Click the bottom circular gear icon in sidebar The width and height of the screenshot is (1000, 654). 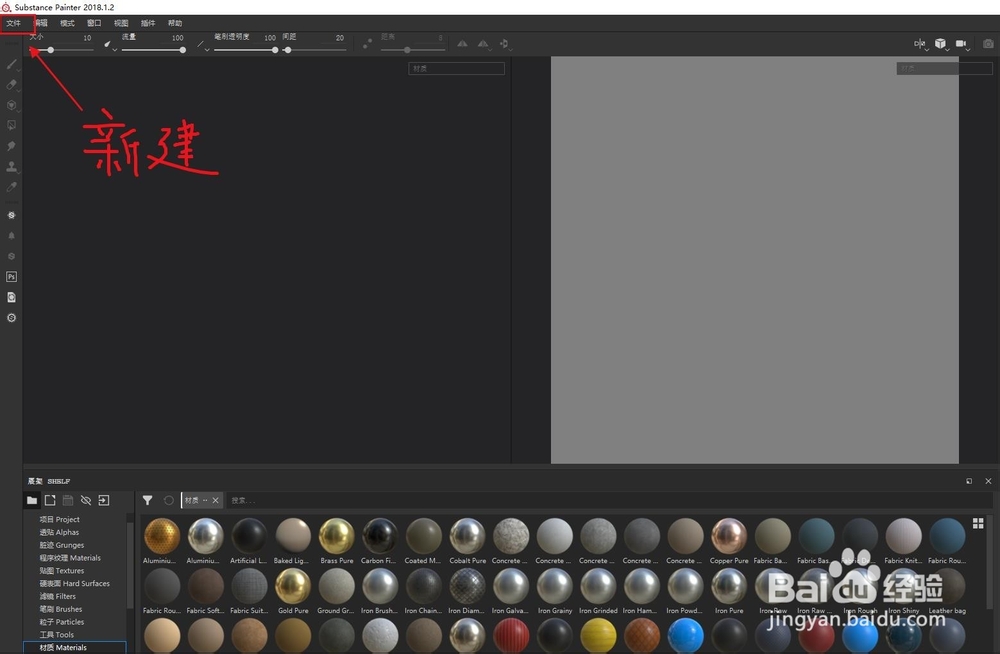tap(11, 318)
